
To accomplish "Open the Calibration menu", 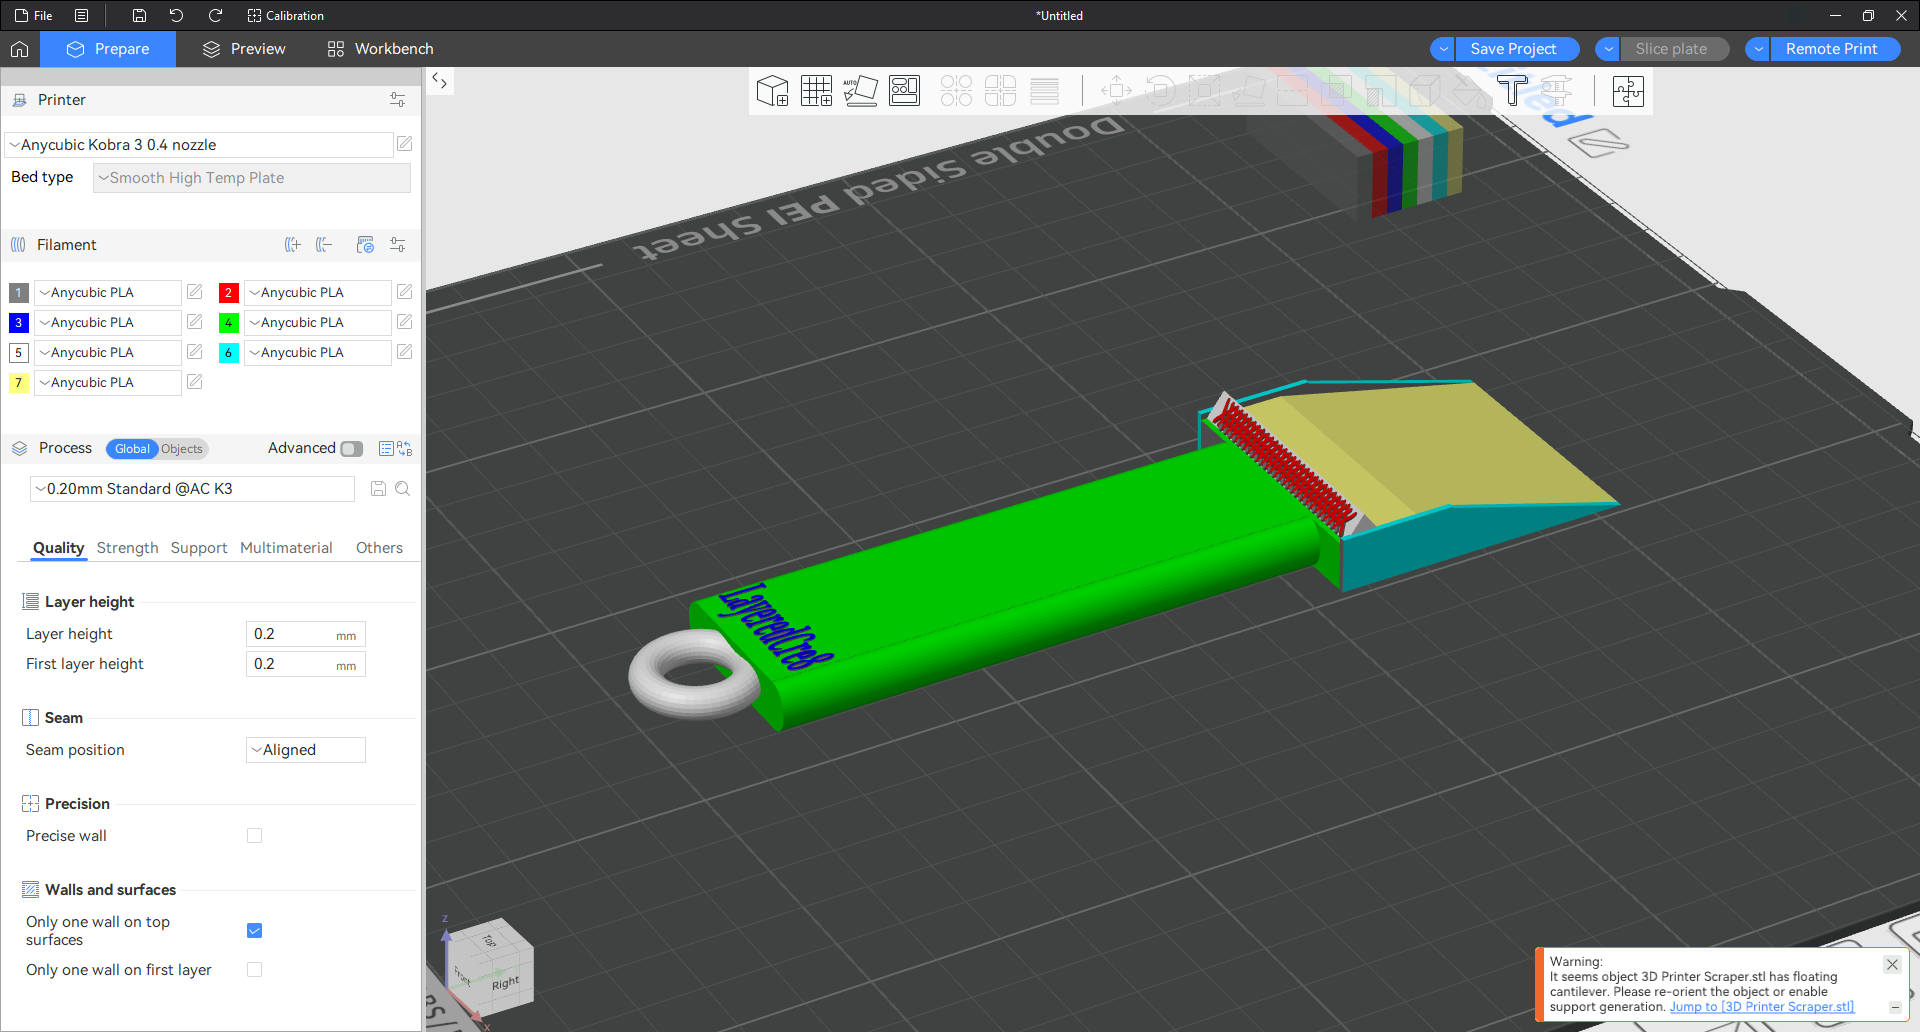I will 286,16.
